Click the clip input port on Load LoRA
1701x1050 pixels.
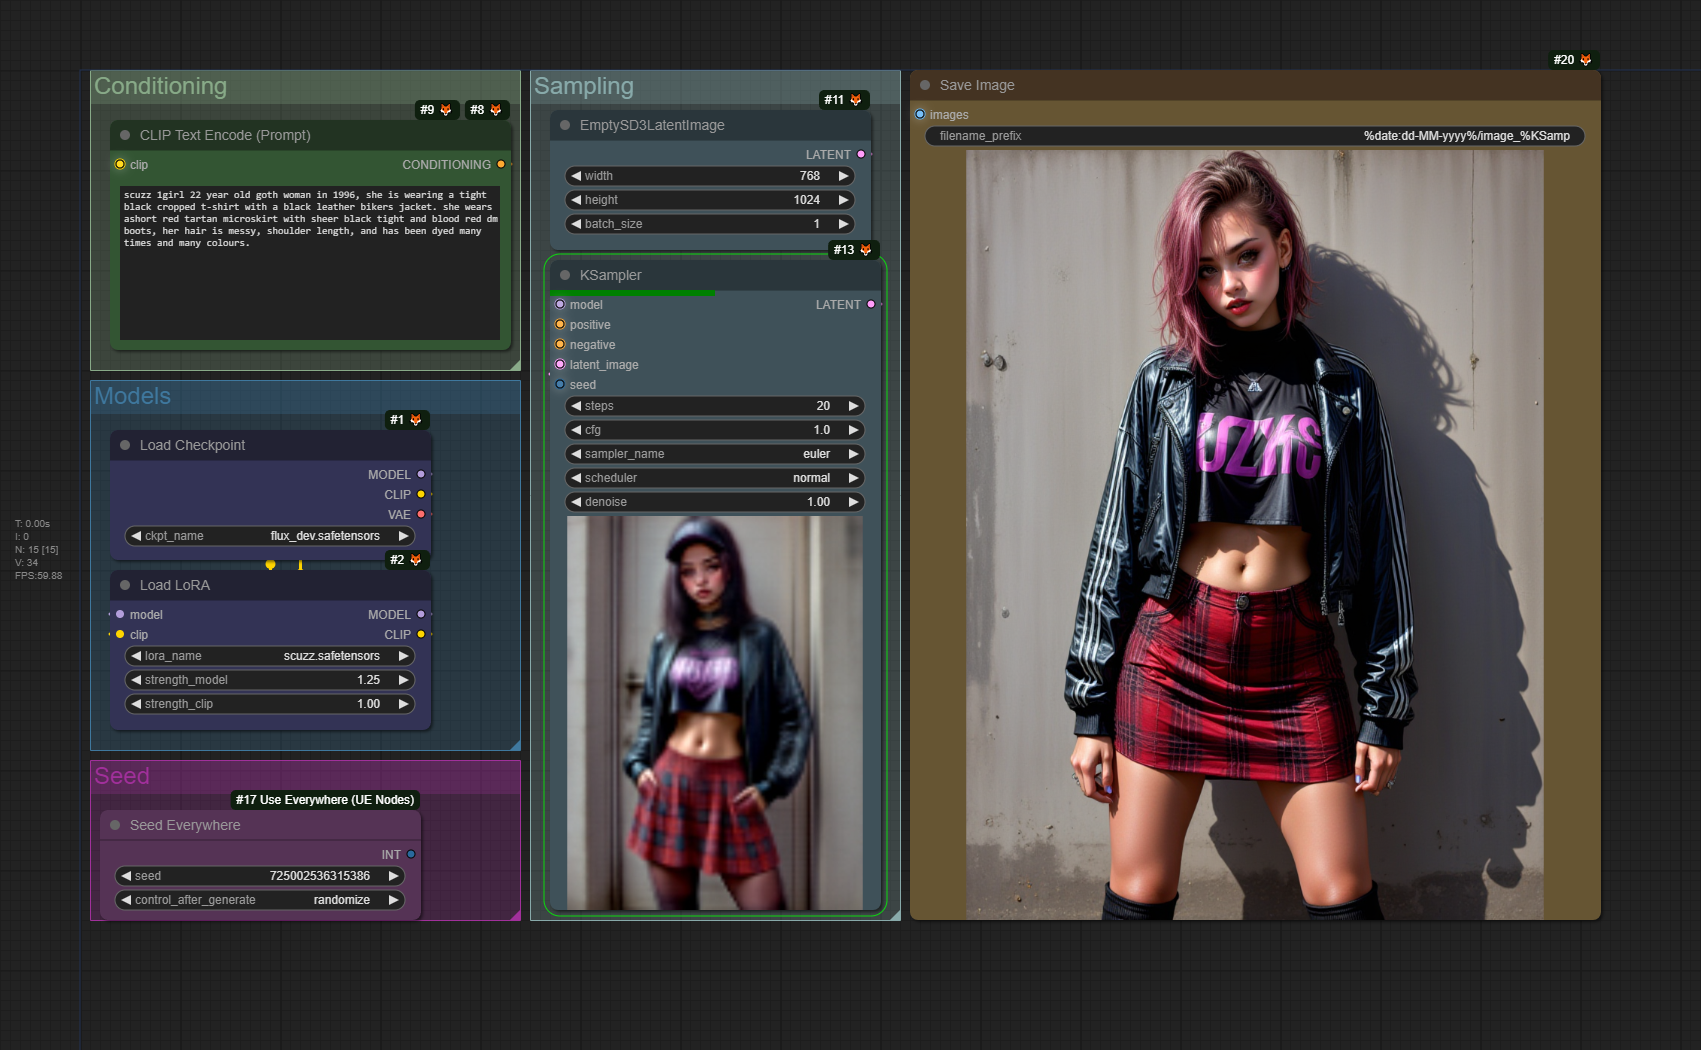coord(120,634)
